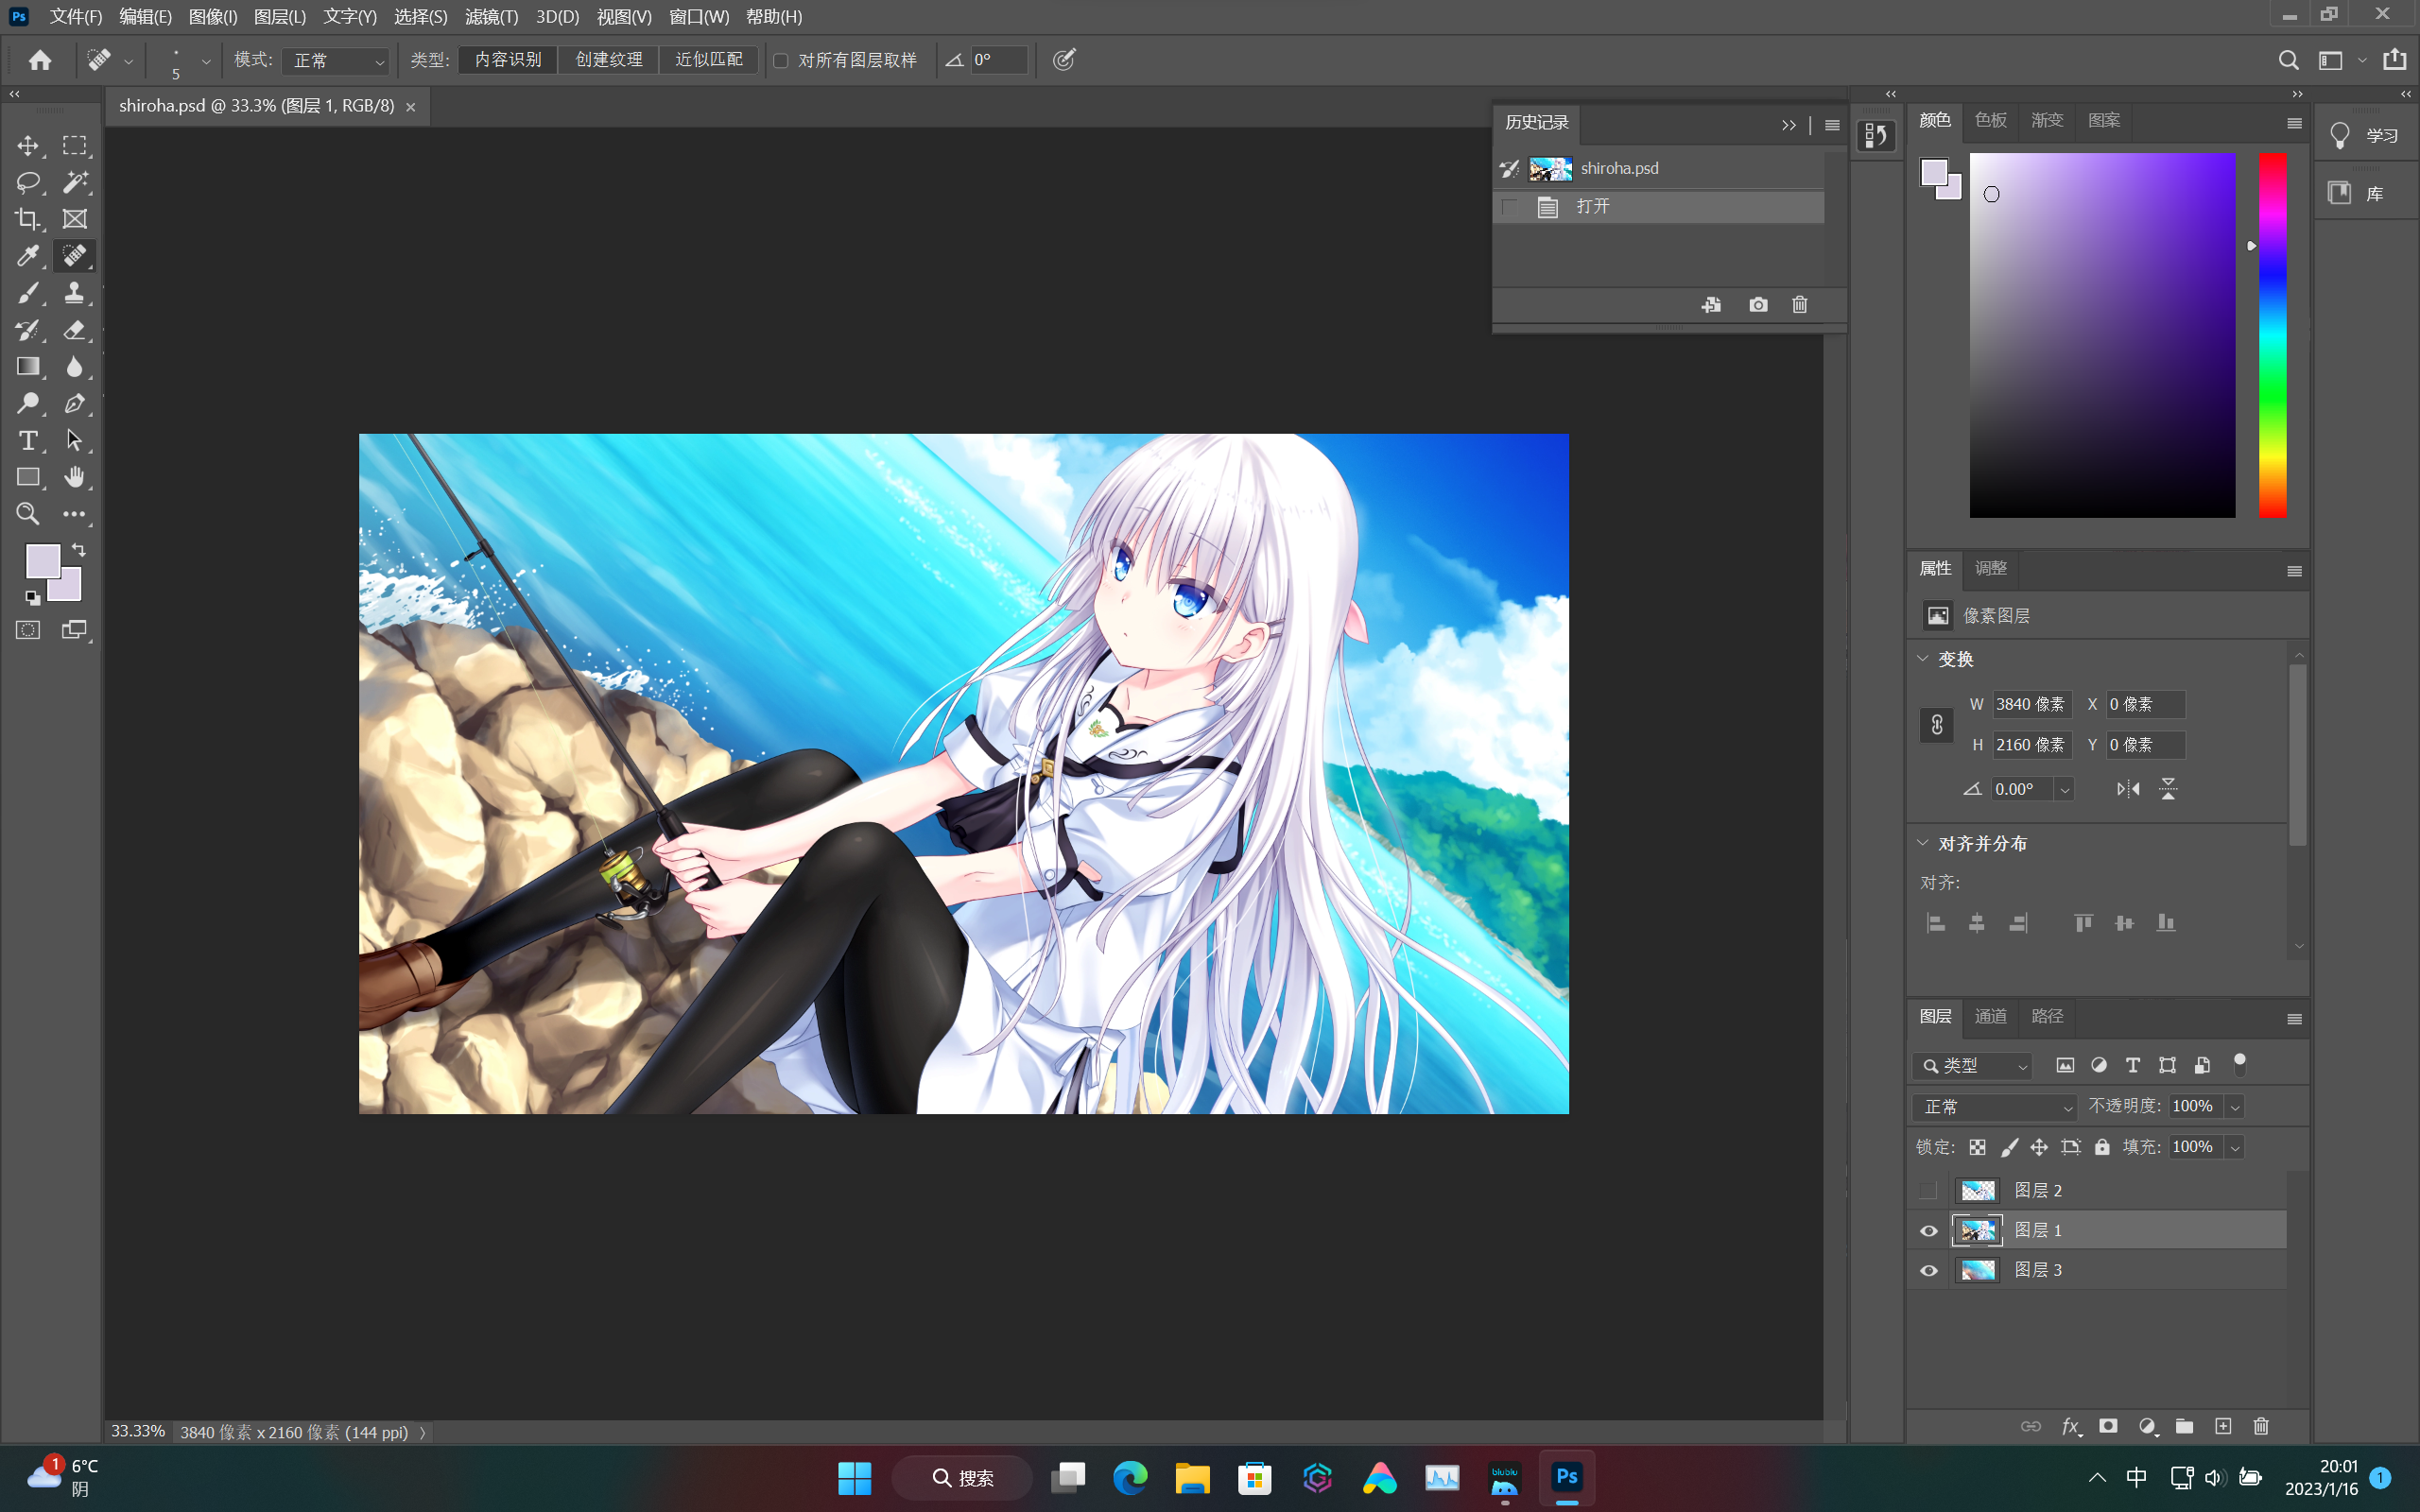Image resolution: width=2420 pixels, height=1512 pixels.
Task: Select the Gradient tool
Action: pos(28,367)
